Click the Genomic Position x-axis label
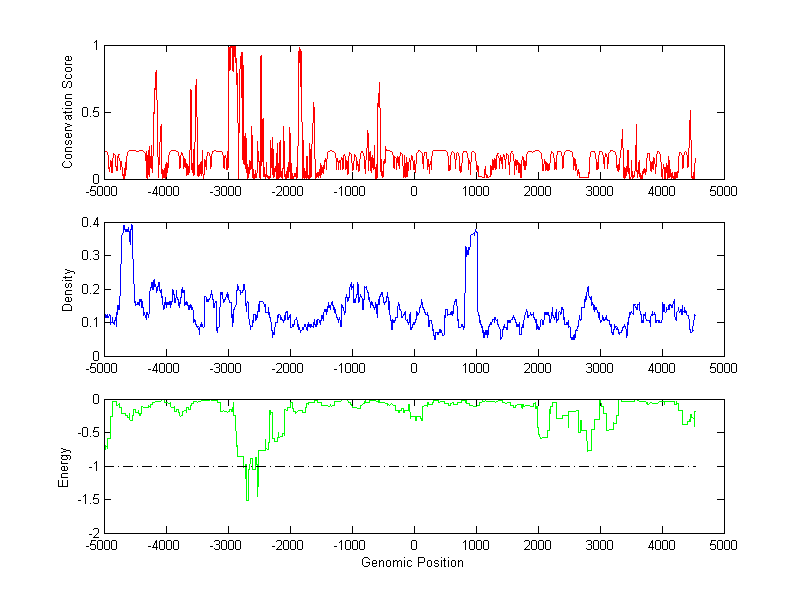 [413, 563]
